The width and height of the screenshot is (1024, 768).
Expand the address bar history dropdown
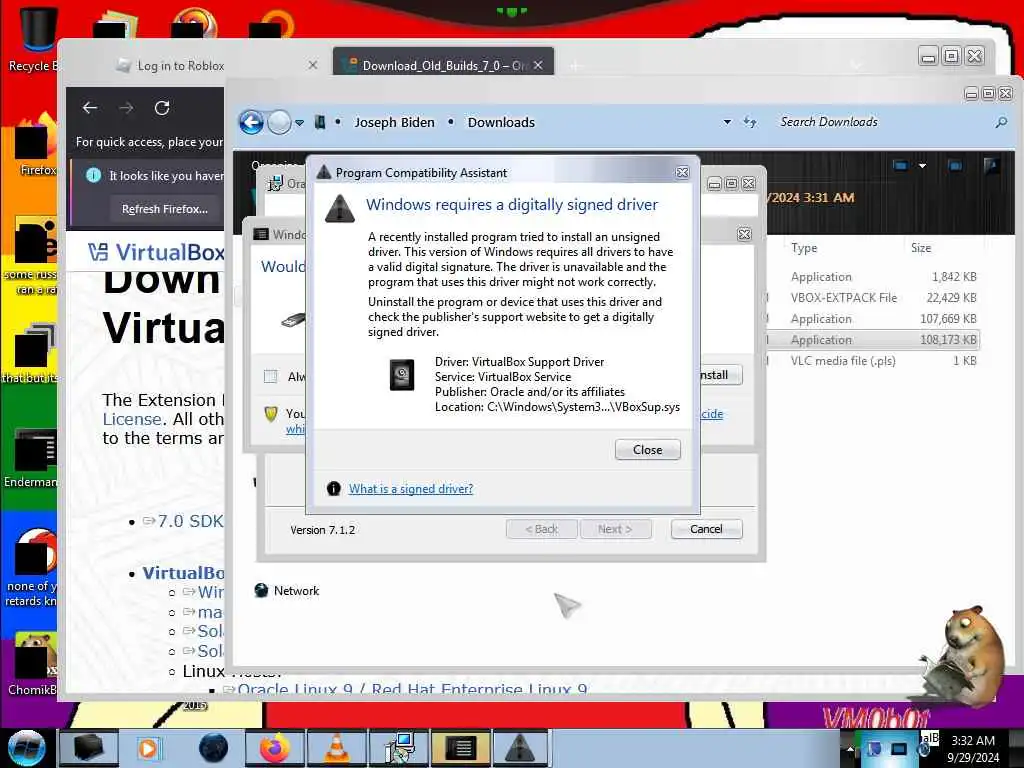[727, 122]
